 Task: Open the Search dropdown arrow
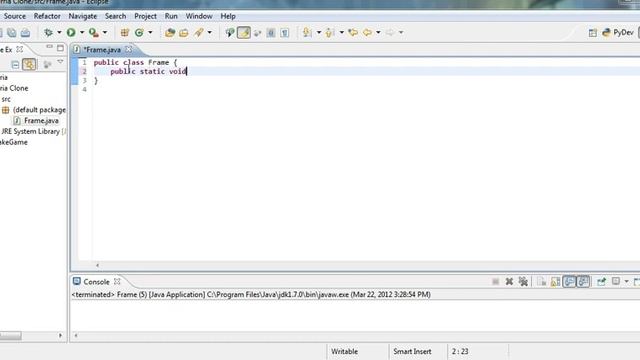[209, 32]
